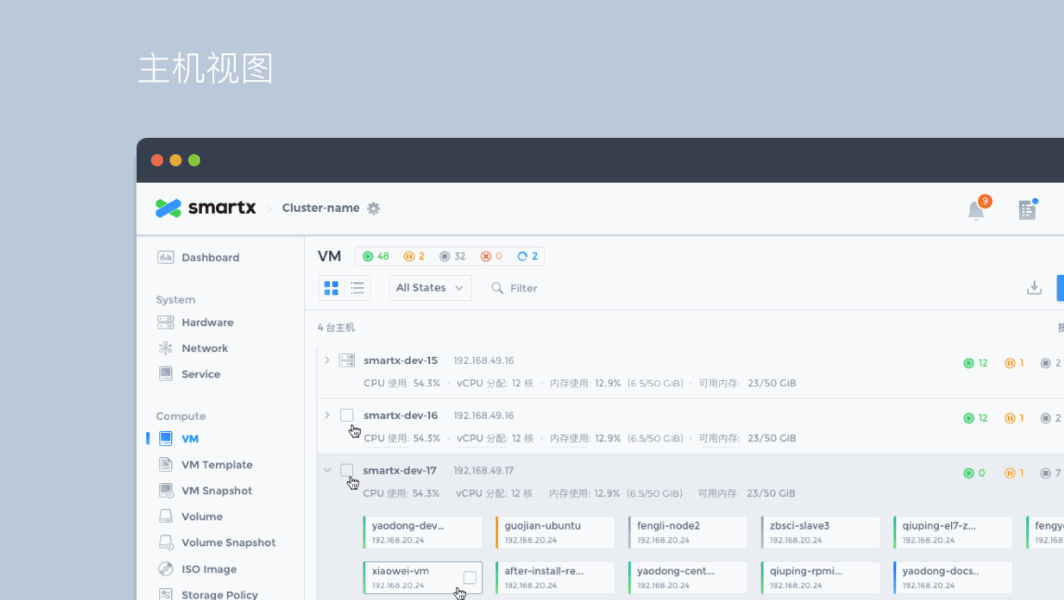
Task: Check the smartx-dev-17 host checkbox
Action: point(347,470)
